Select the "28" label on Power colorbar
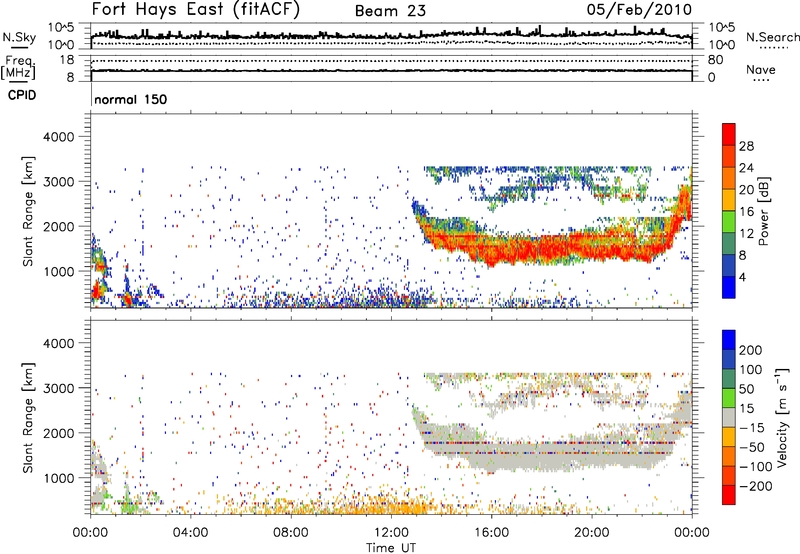 click(746, 146)
